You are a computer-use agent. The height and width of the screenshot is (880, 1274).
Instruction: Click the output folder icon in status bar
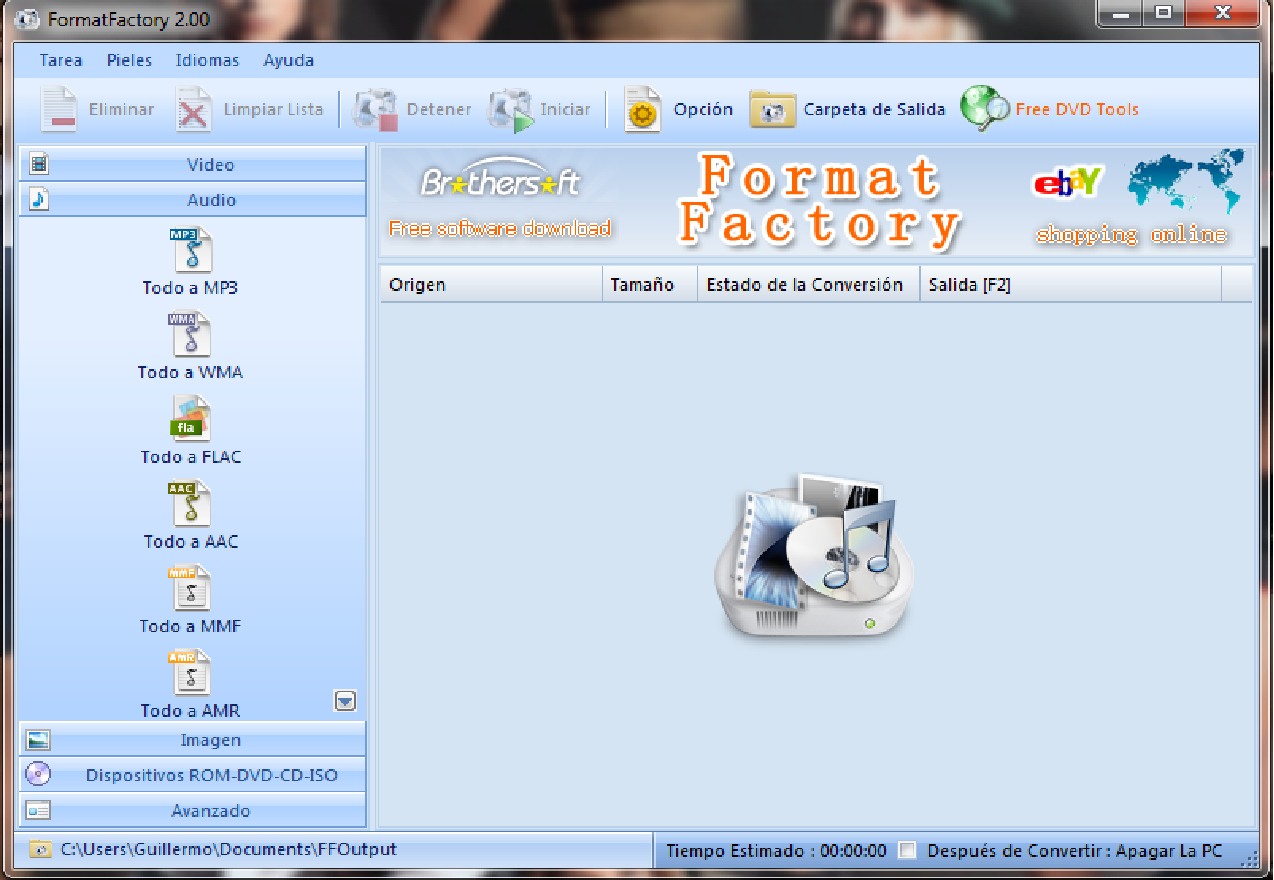tap(40, 849)
